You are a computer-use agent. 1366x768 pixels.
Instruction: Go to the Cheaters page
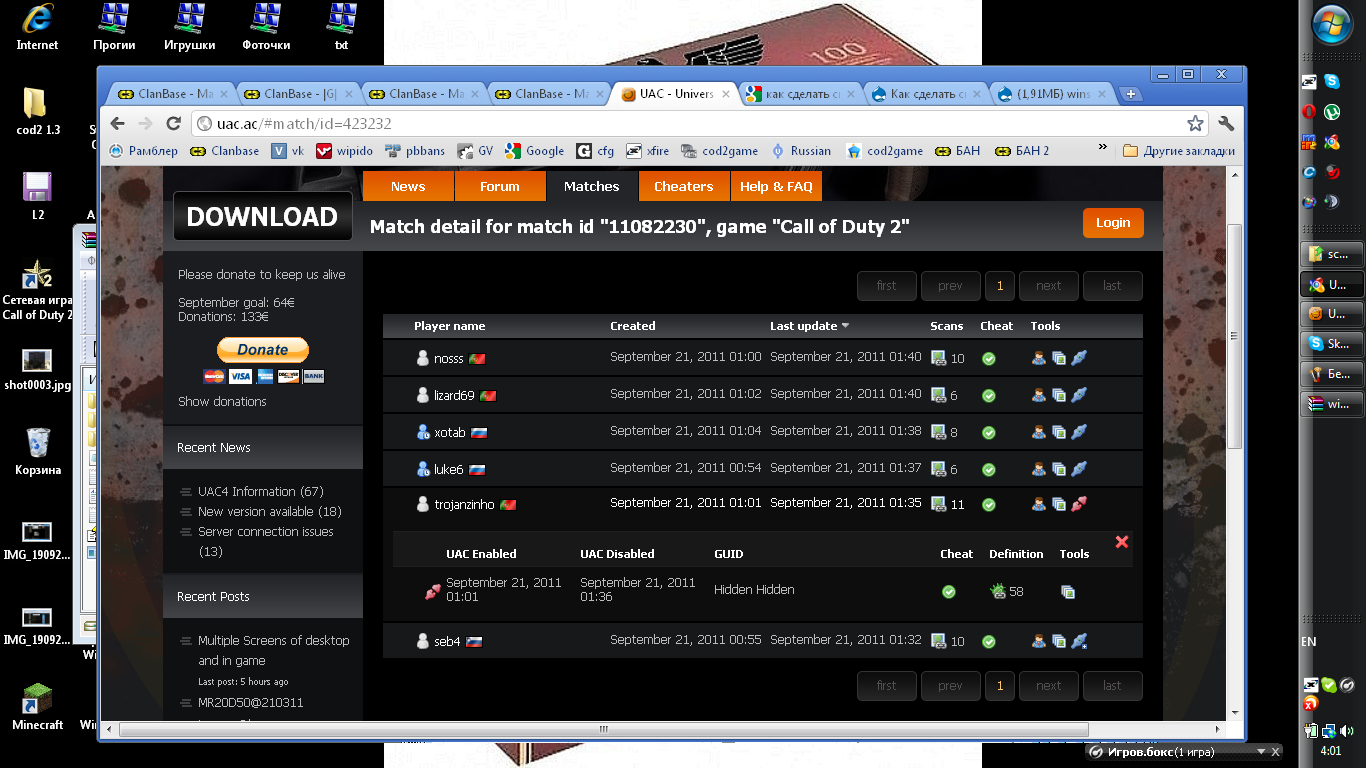(x=684, y=186)
